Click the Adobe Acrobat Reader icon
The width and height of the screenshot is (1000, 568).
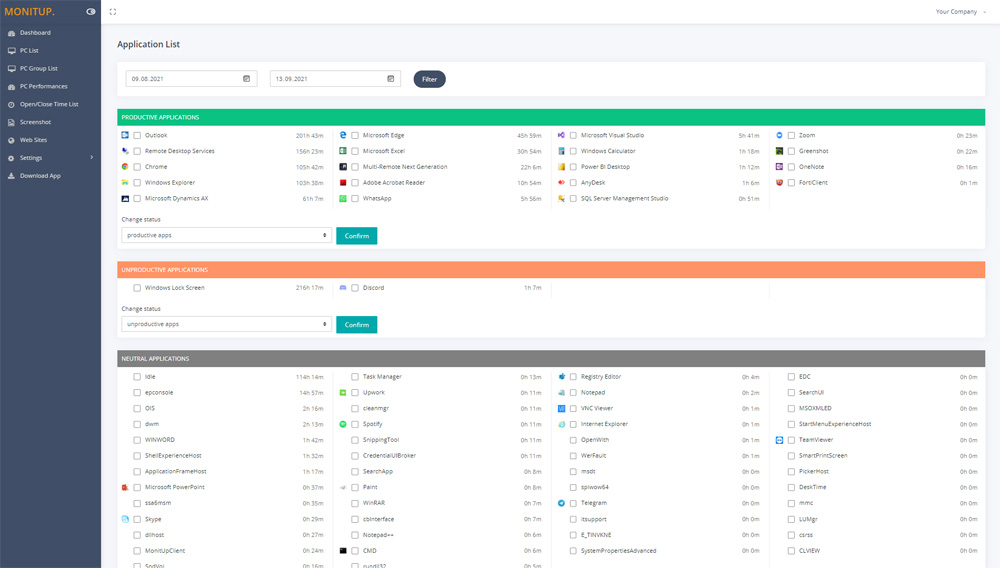pyautogui.click(x=343, y=182)
